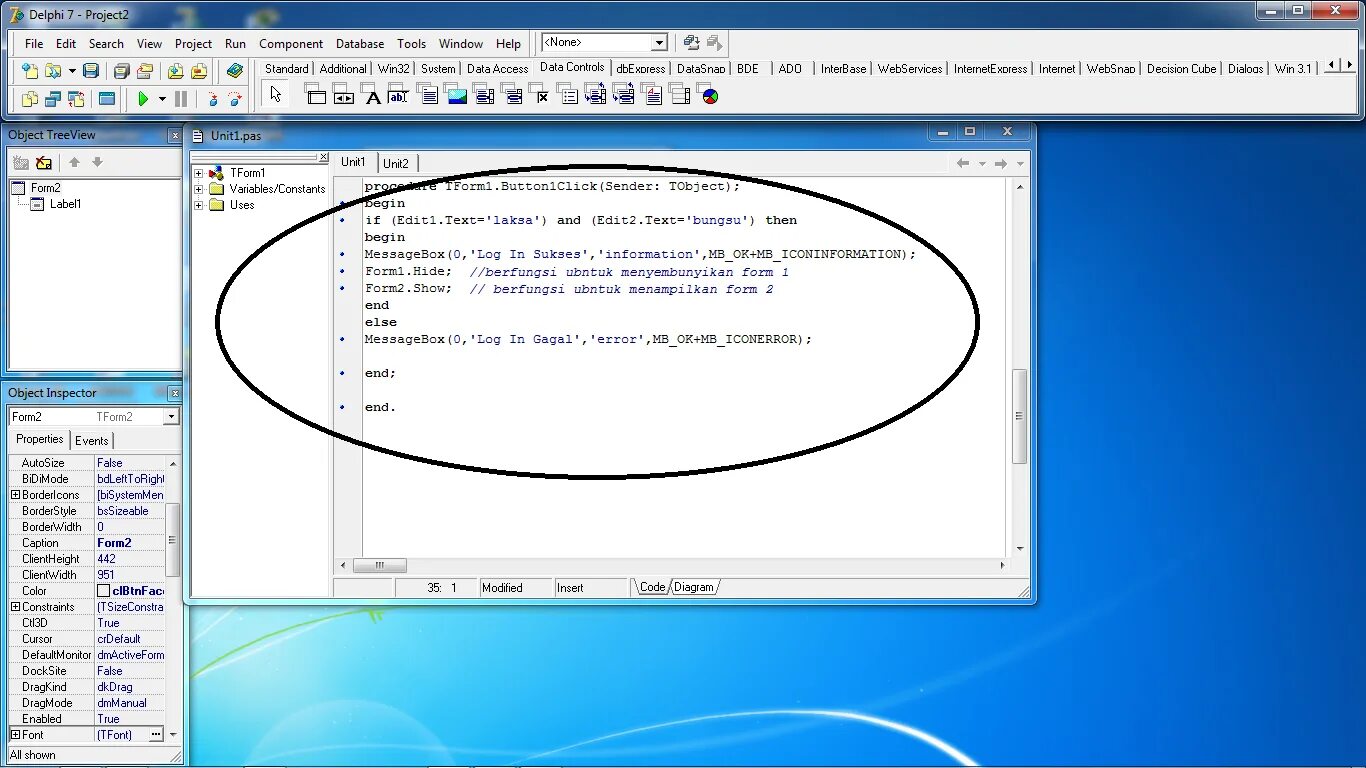The height and width of the screenshot is (768, 1366).
Task: Expand the TForm1 node in Code Explorer
Action: click(x=198, y=173)
